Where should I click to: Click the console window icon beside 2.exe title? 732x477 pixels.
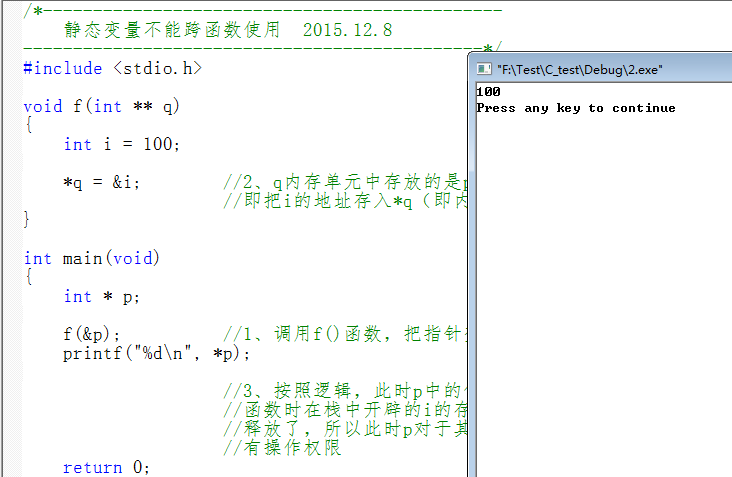click(x=484, y=69)
